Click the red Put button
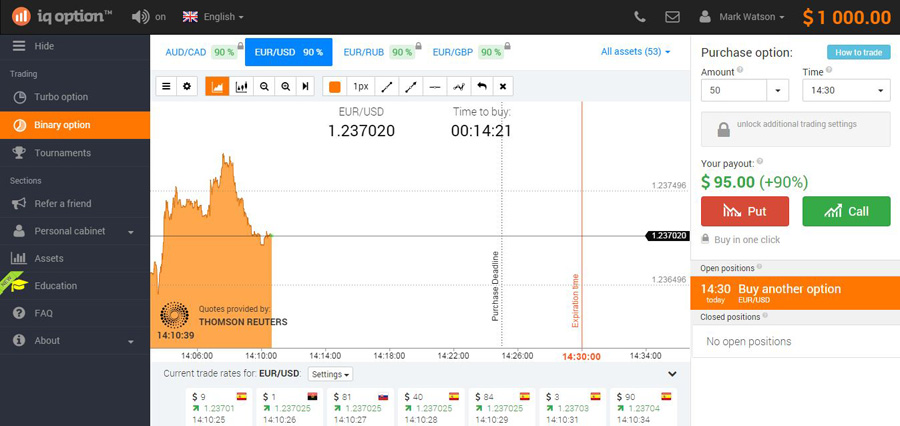 [745, 211]
